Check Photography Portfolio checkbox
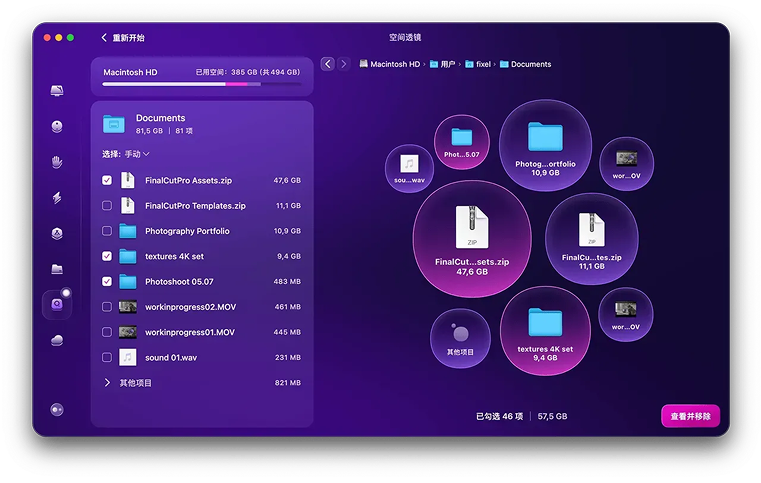Screen dimensions: 761x483 [107, 231]
